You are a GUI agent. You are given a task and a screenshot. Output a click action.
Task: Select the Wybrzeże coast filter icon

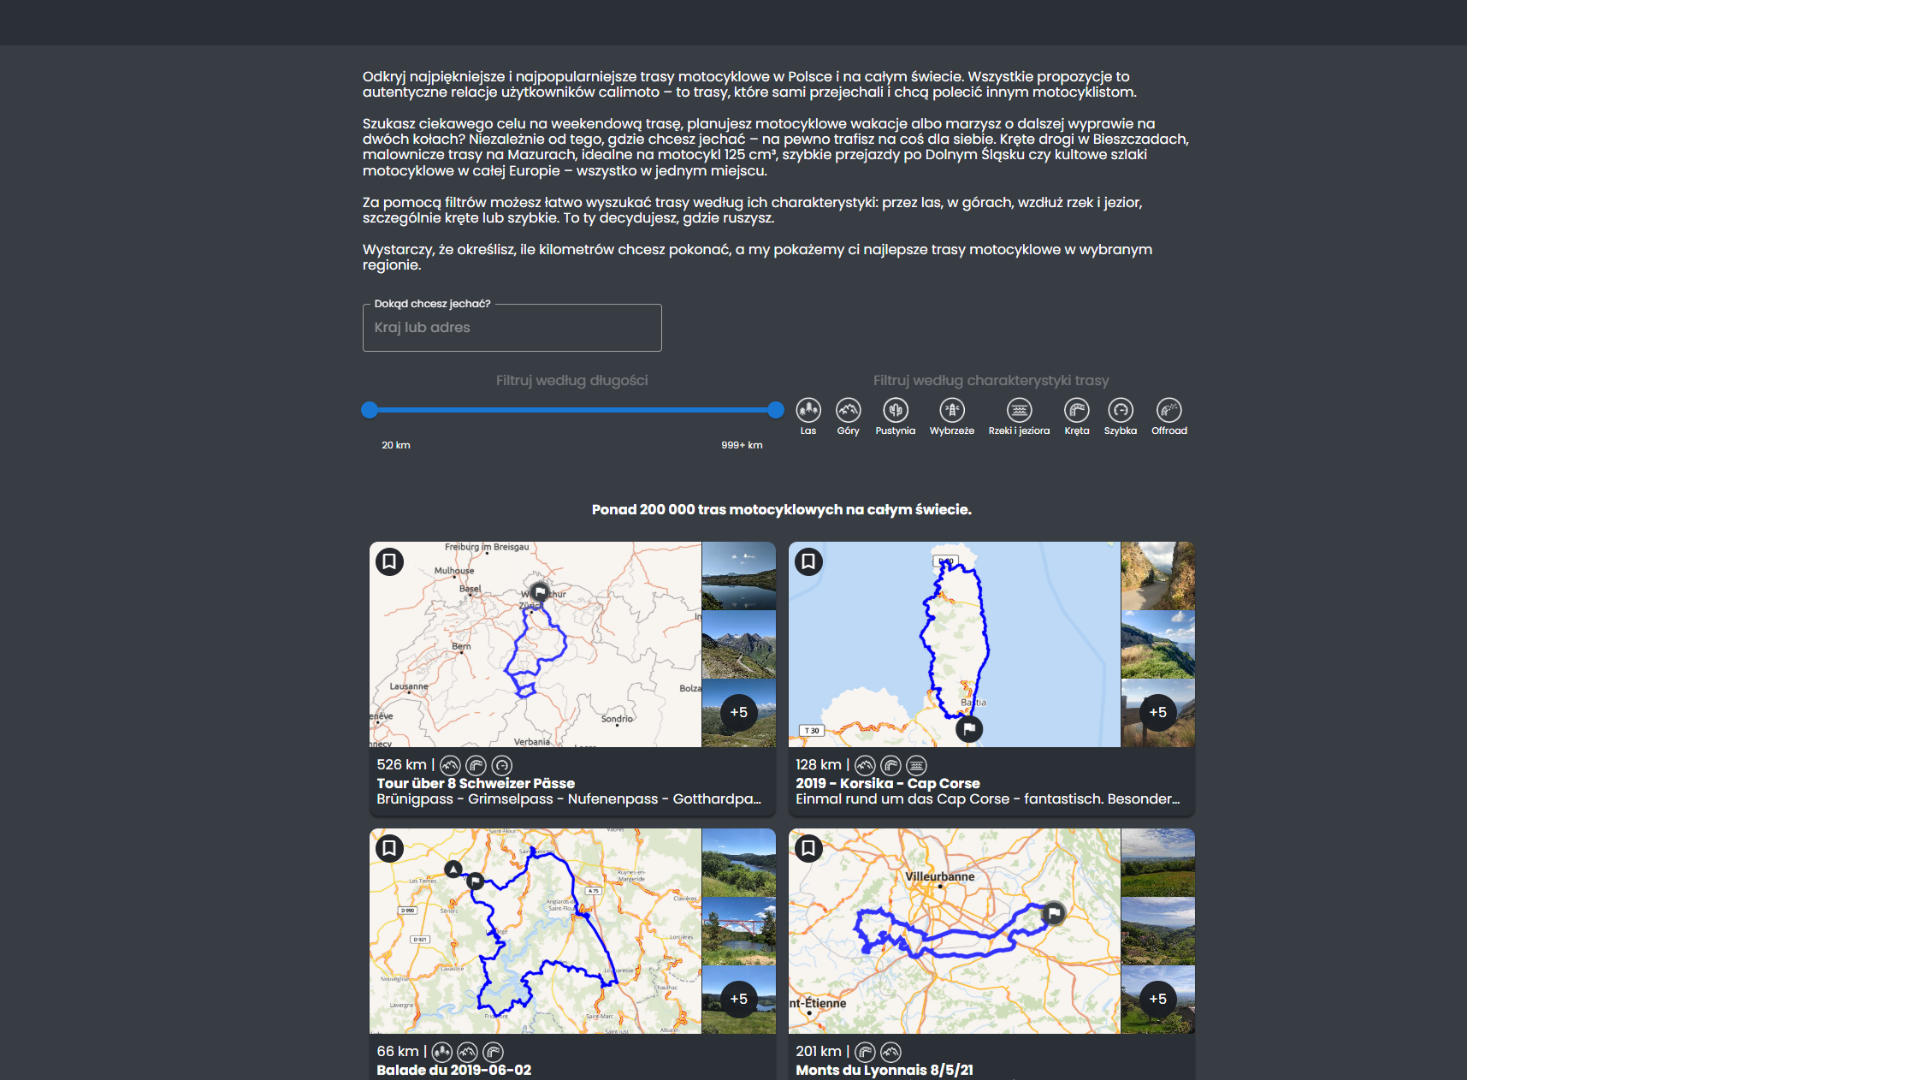click(x=952, y=410)
